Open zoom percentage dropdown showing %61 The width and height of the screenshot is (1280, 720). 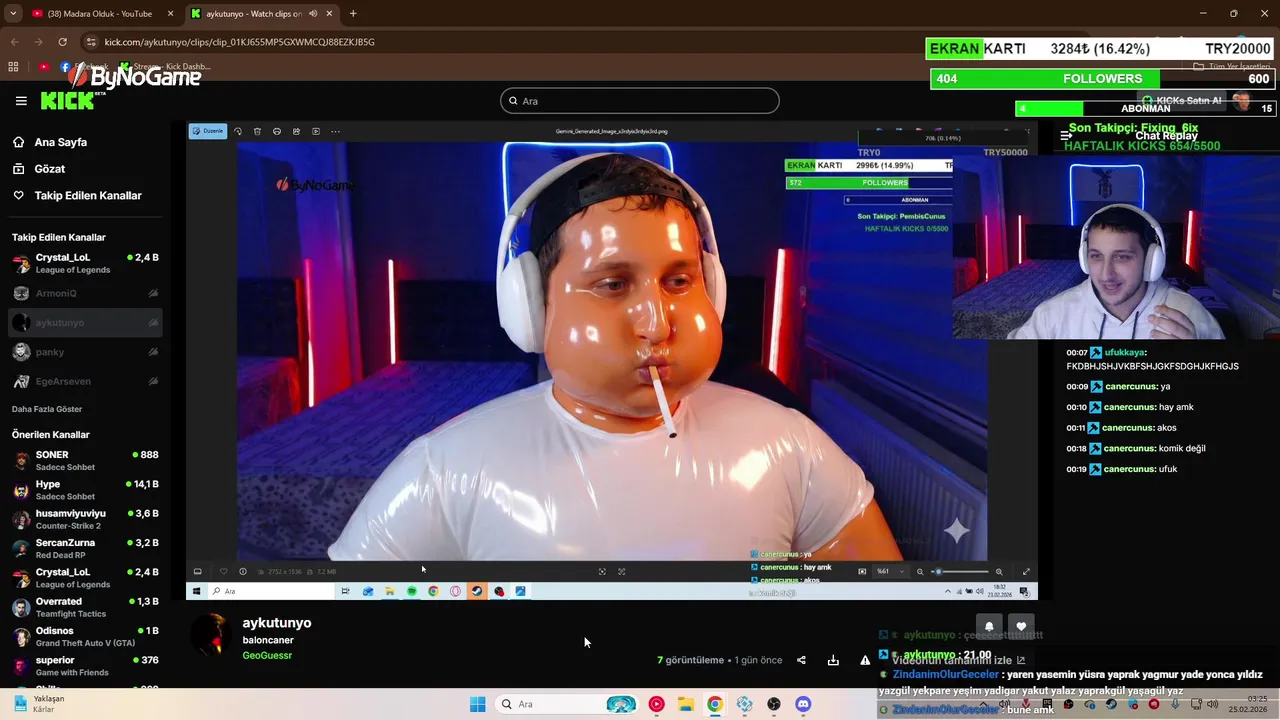[x=890, y=571]
